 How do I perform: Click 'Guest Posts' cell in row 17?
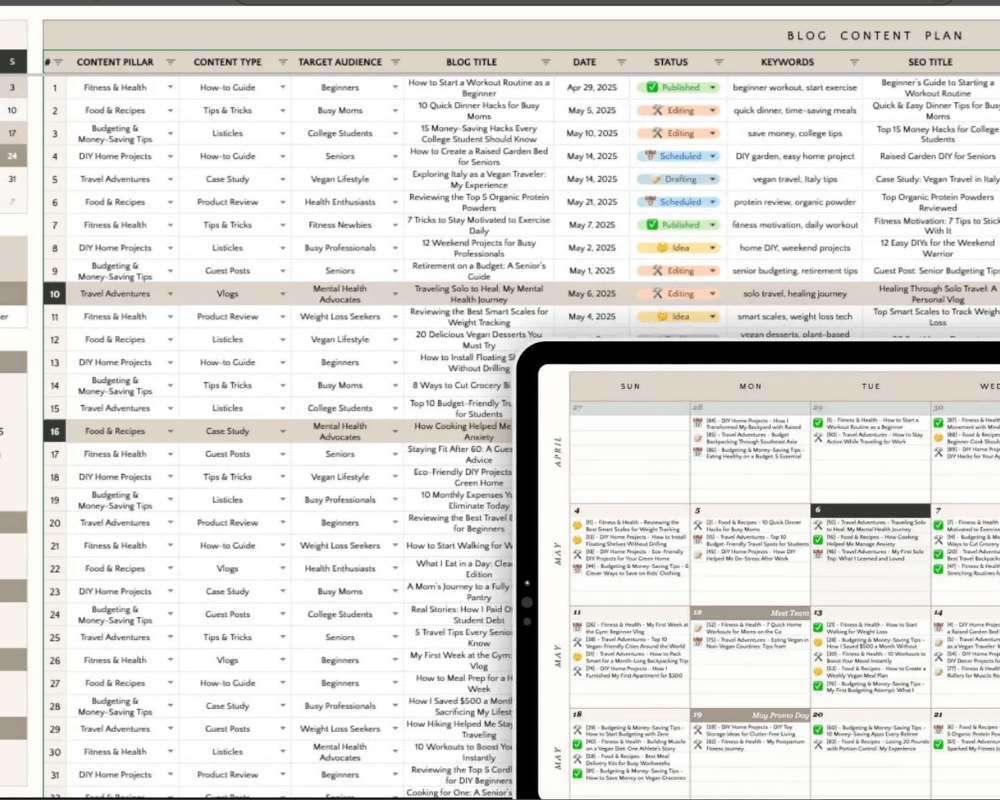coord(227,454)
